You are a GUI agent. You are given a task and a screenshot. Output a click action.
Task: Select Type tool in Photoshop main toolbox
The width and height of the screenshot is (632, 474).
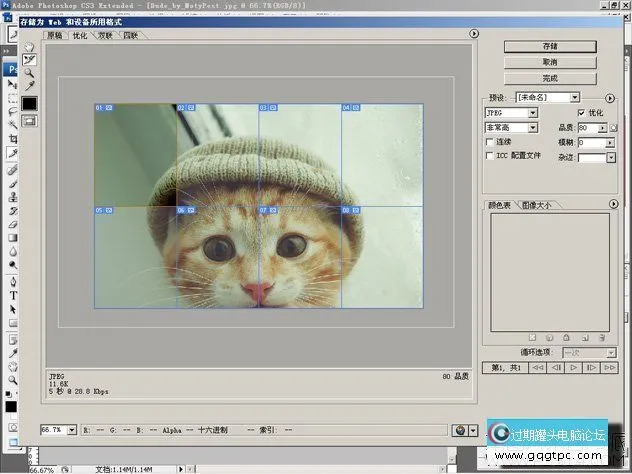coord(13,295)
